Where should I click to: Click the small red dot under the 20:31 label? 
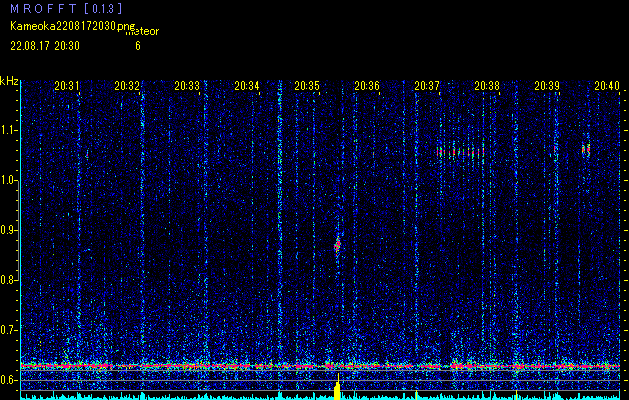pyautogui.click(x=87, y=154)
